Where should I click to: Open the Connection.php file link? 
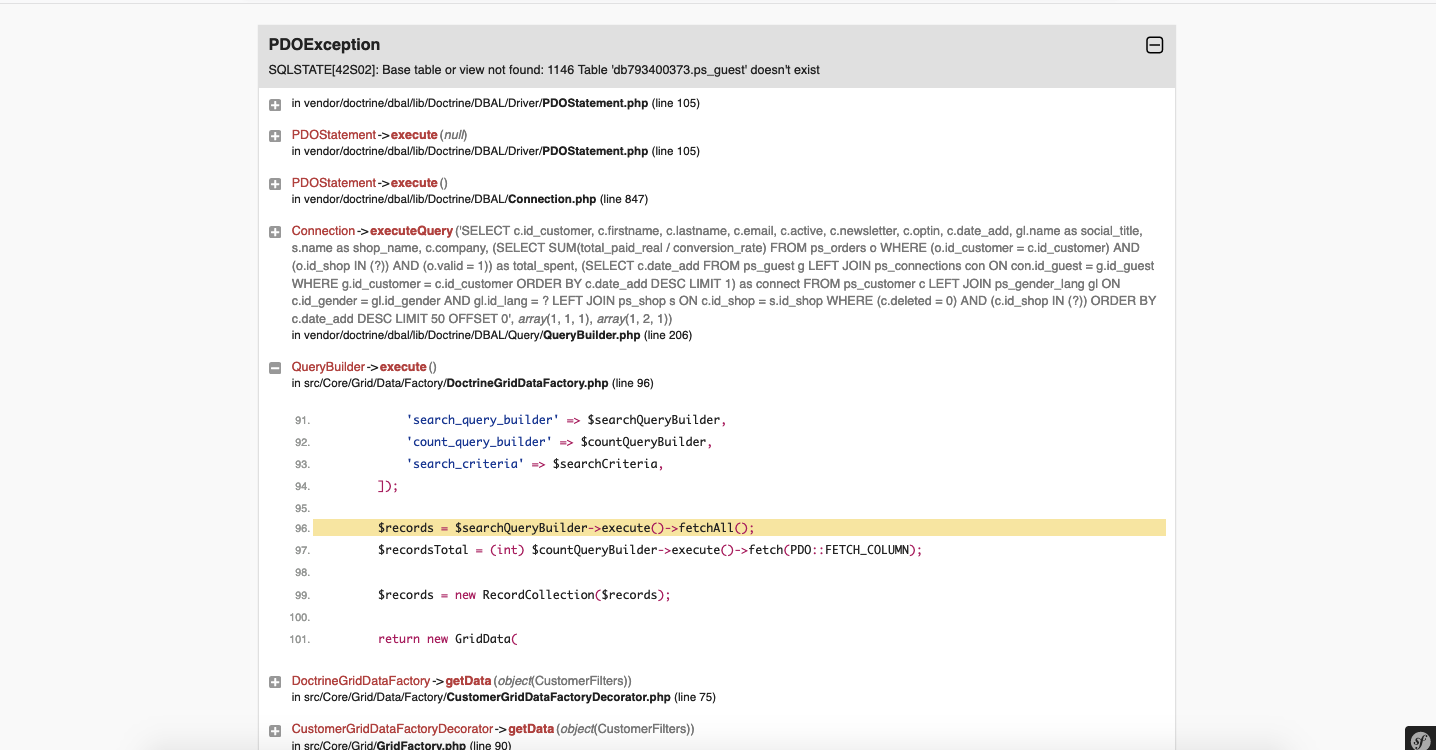pos(552,199)
